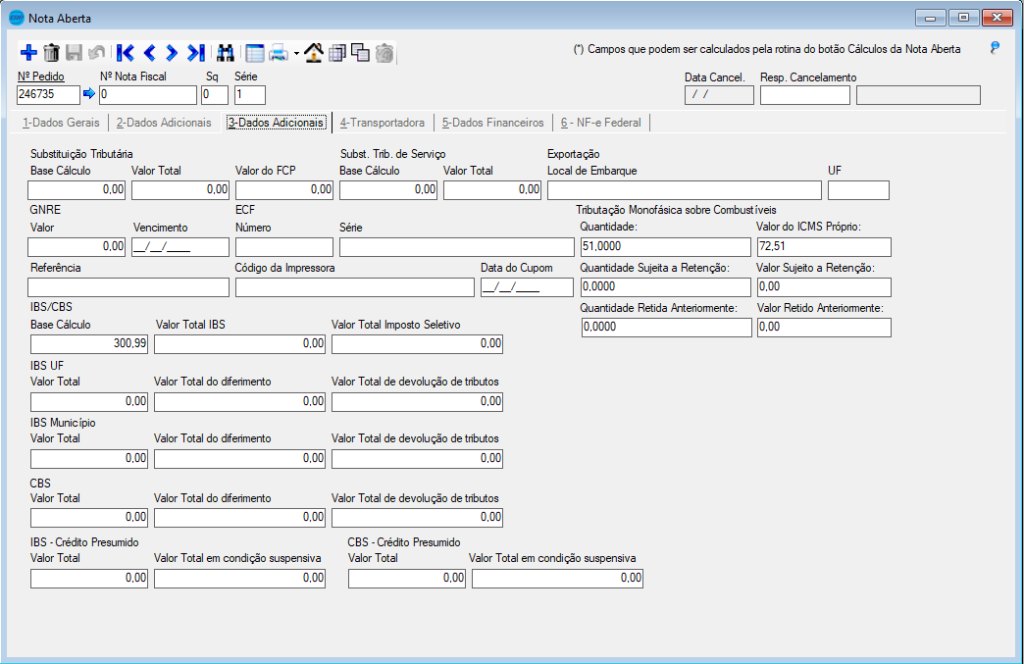Click the binoculars search icon
The width and height of the screenshot is (1024, 664).
coord(225,53)
